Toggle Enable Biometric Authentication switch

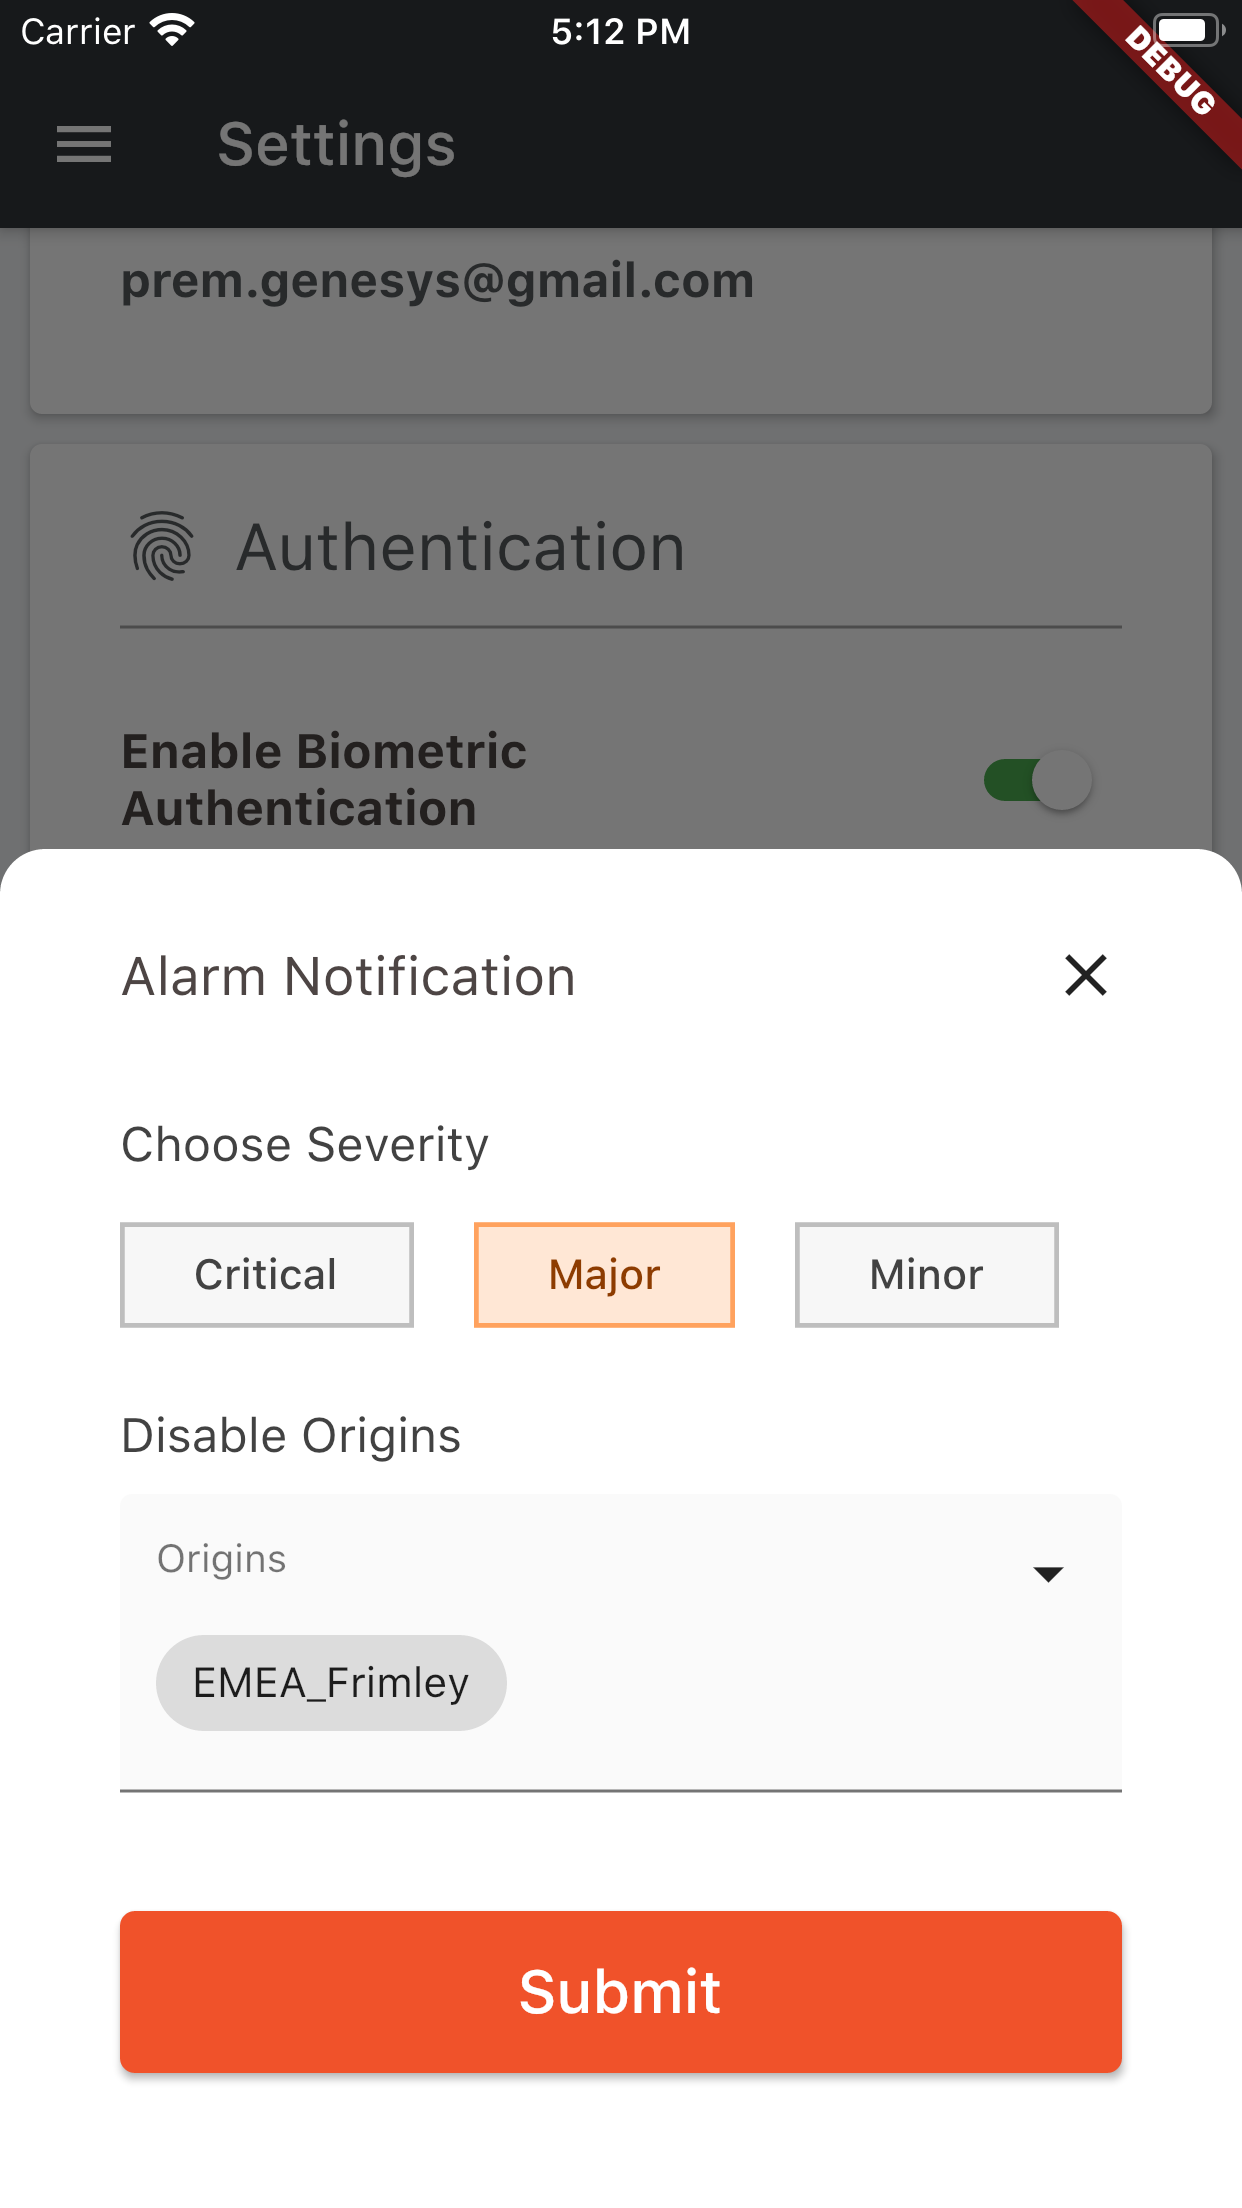pyautogui.click(x=1037, y=780)
